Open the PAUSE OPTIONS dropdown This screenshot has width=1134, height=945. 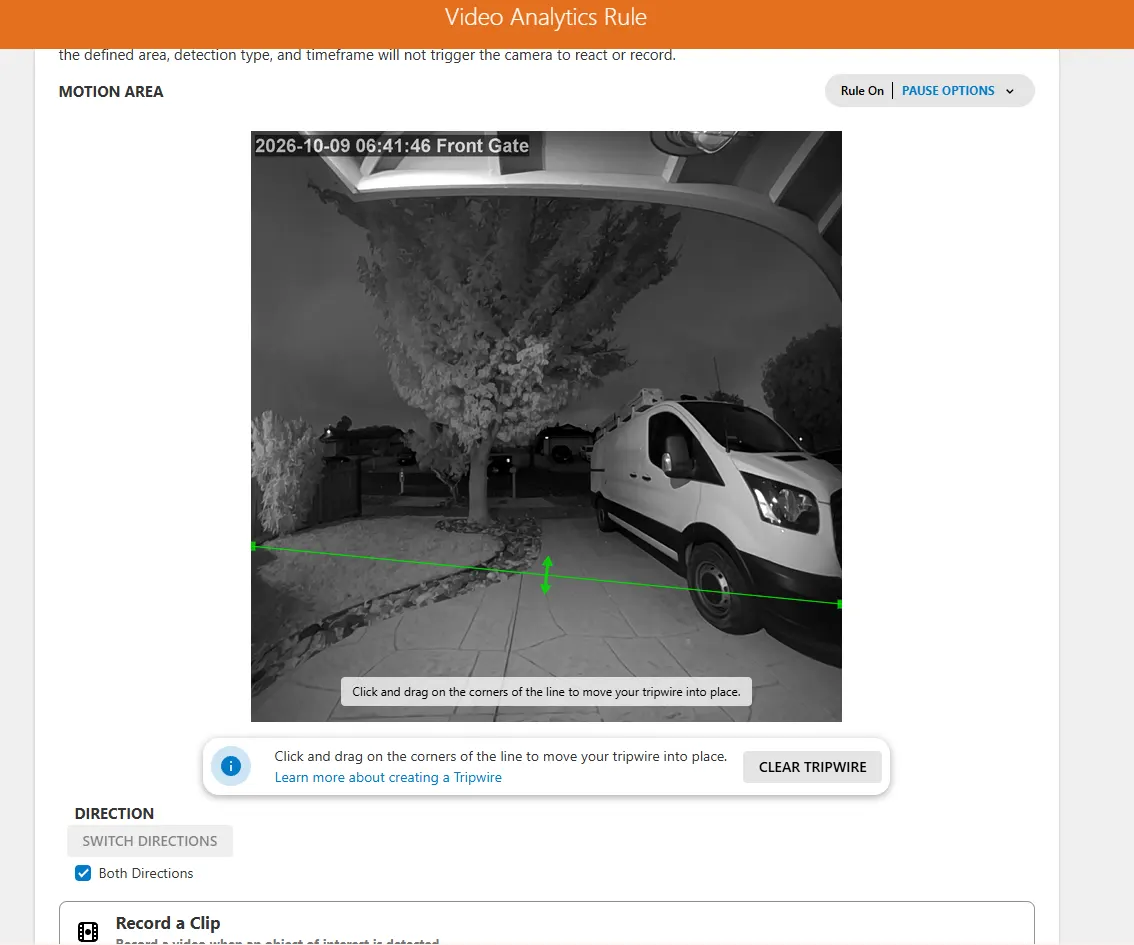[957, 91]
